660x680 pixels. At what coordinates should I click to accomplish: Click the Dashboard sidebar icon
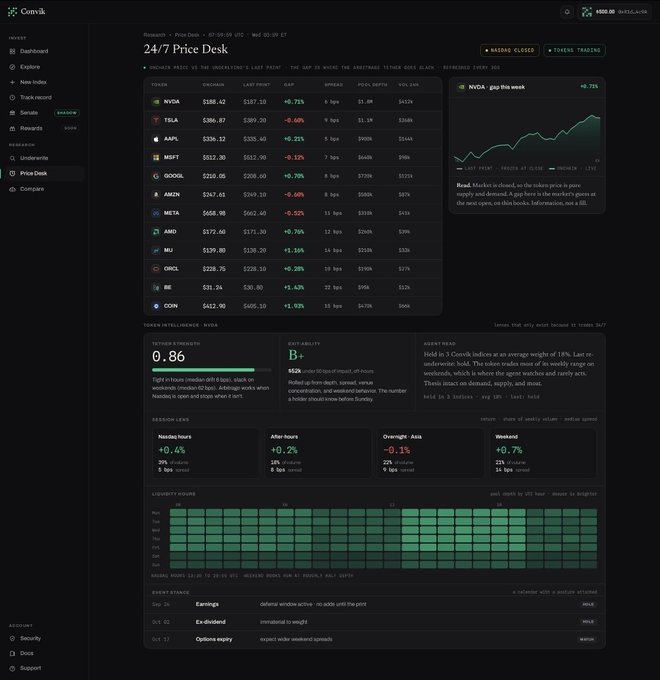coord(12,51)
